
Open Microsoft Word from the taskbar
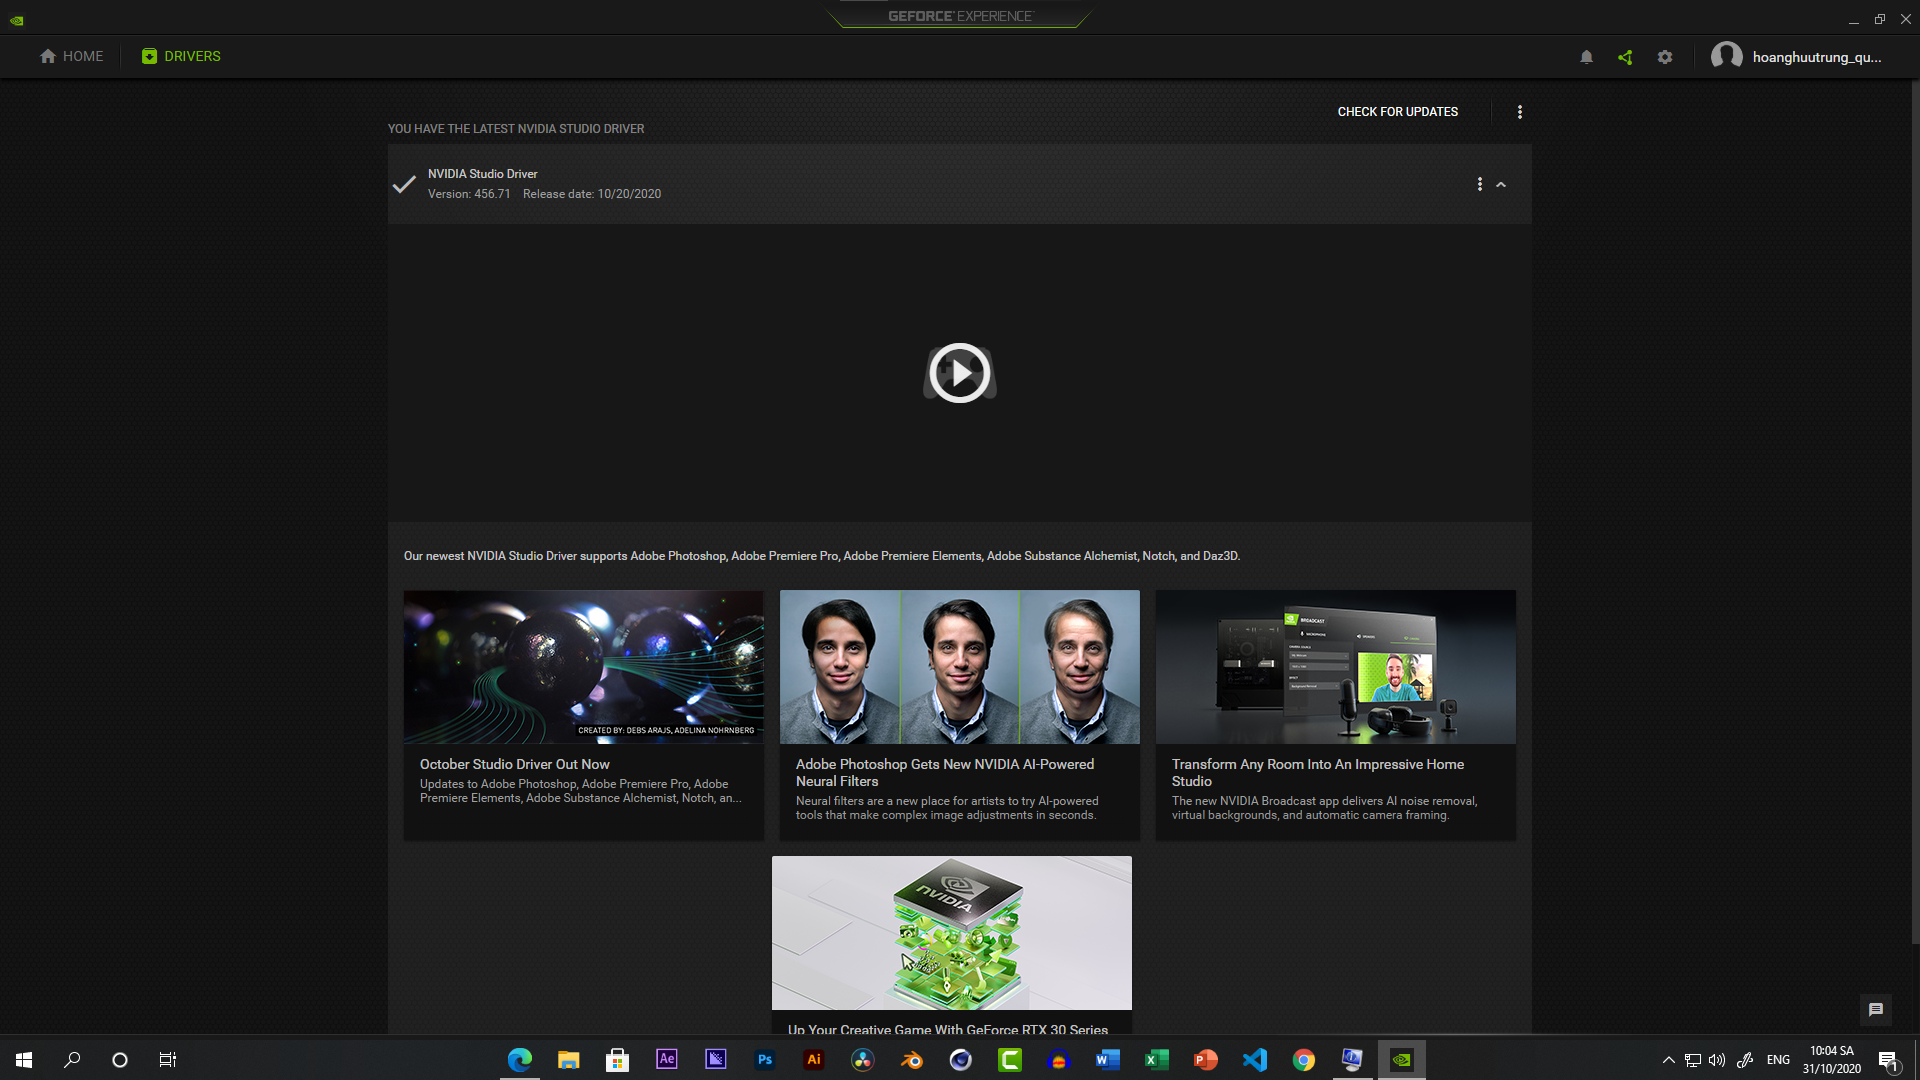[1108, 1060]
